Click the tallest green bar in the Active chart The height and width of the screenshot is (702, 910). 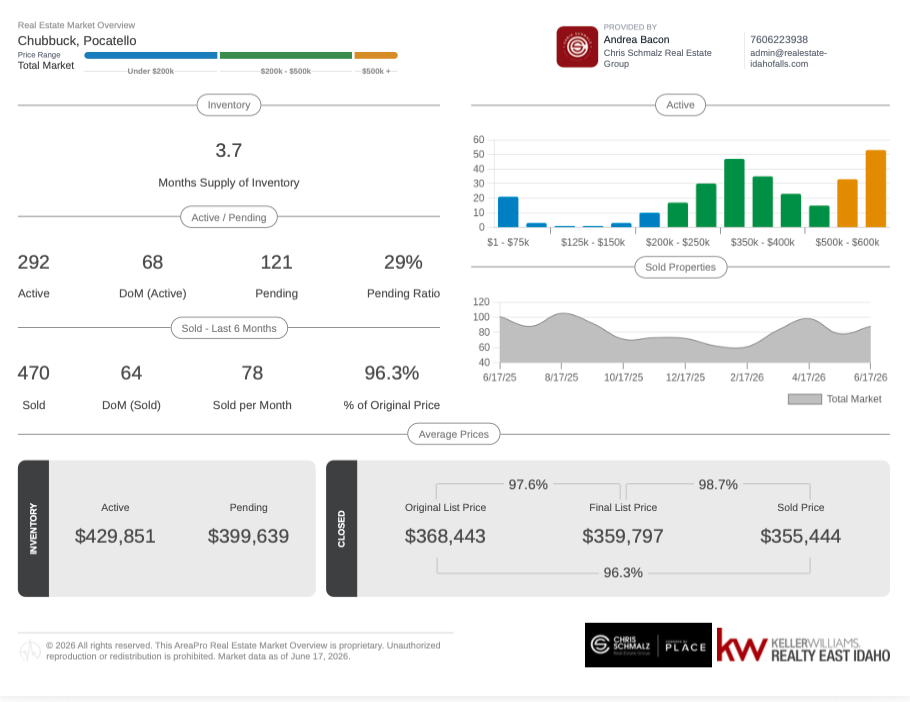734,193
